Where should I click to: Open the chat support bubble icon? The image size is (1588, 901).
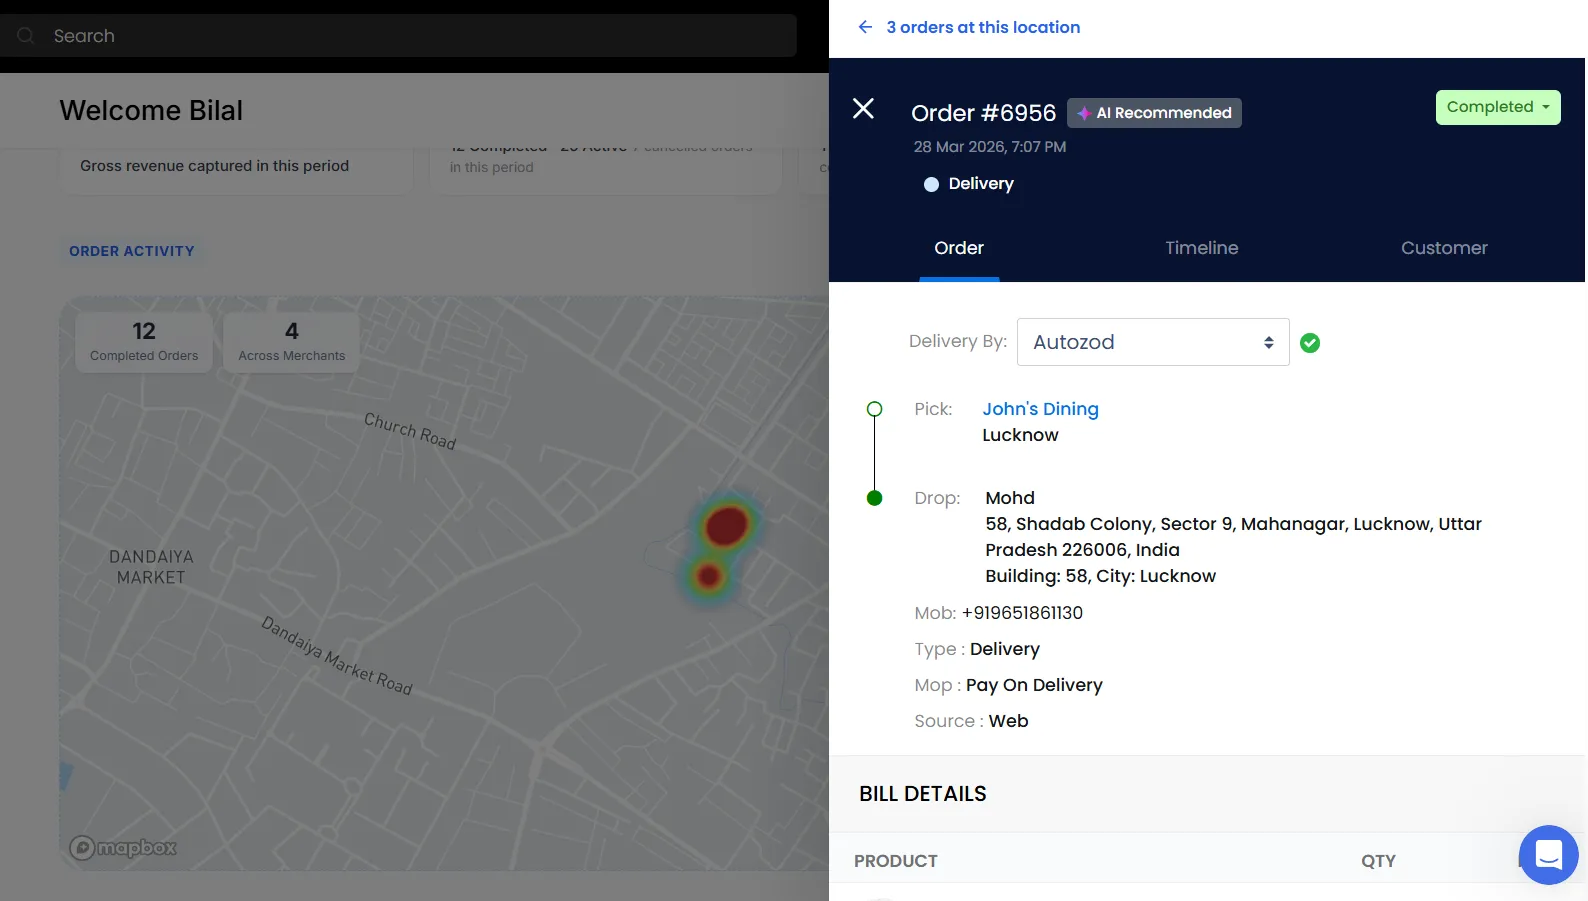1548,855
